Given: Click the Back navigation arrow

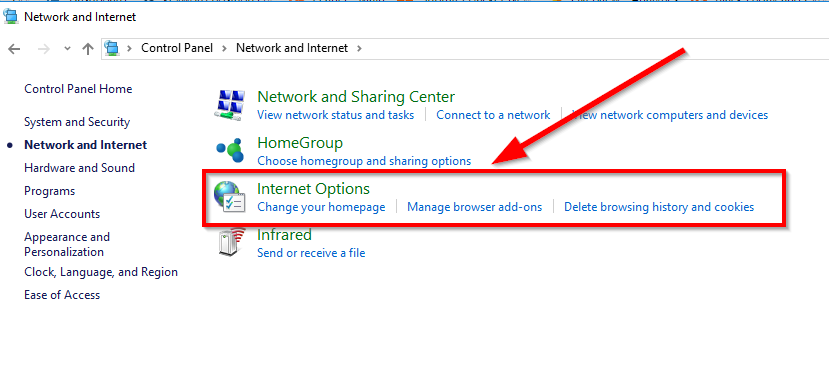Looking at the screenshot, I should tap(14, 49).
